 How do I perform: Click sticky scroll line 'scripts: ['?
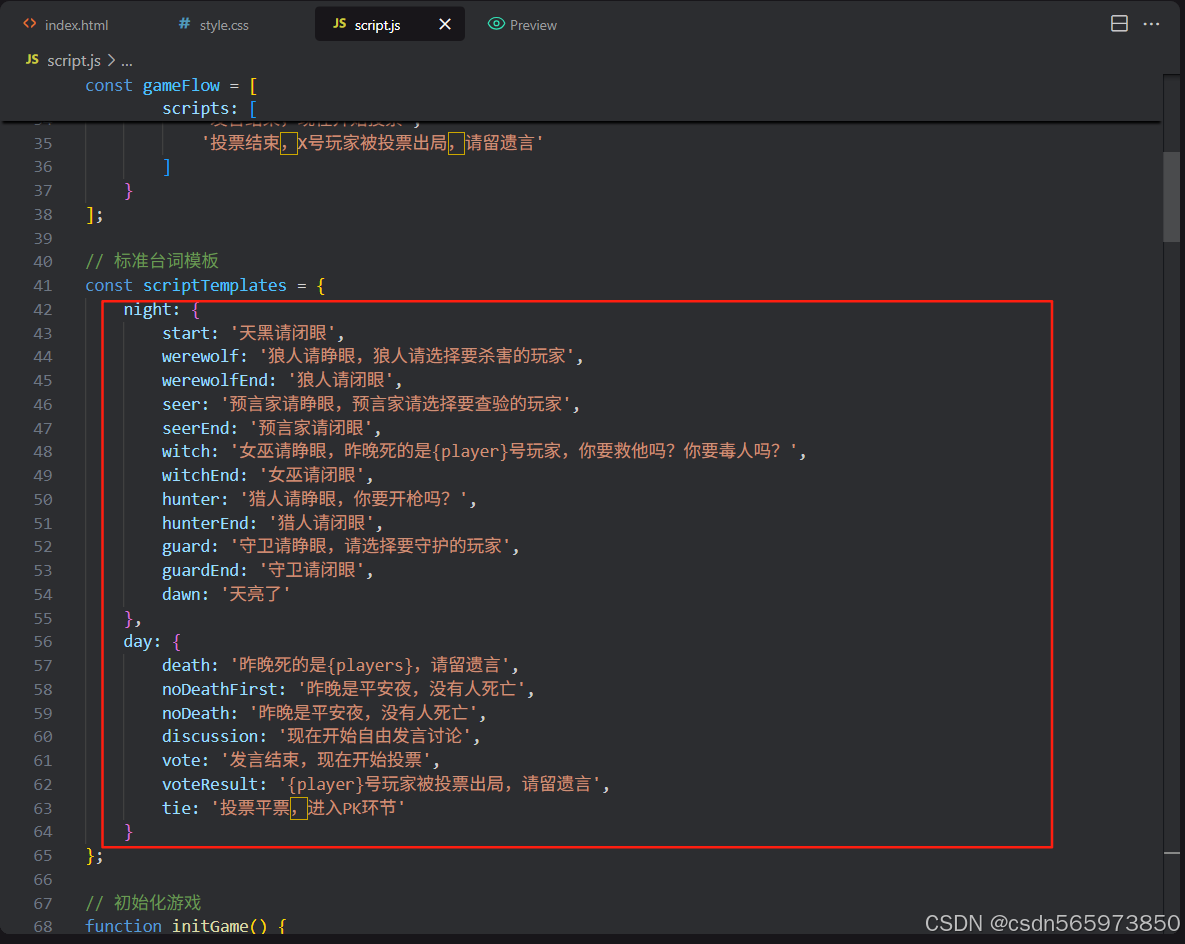click(209, 109)
